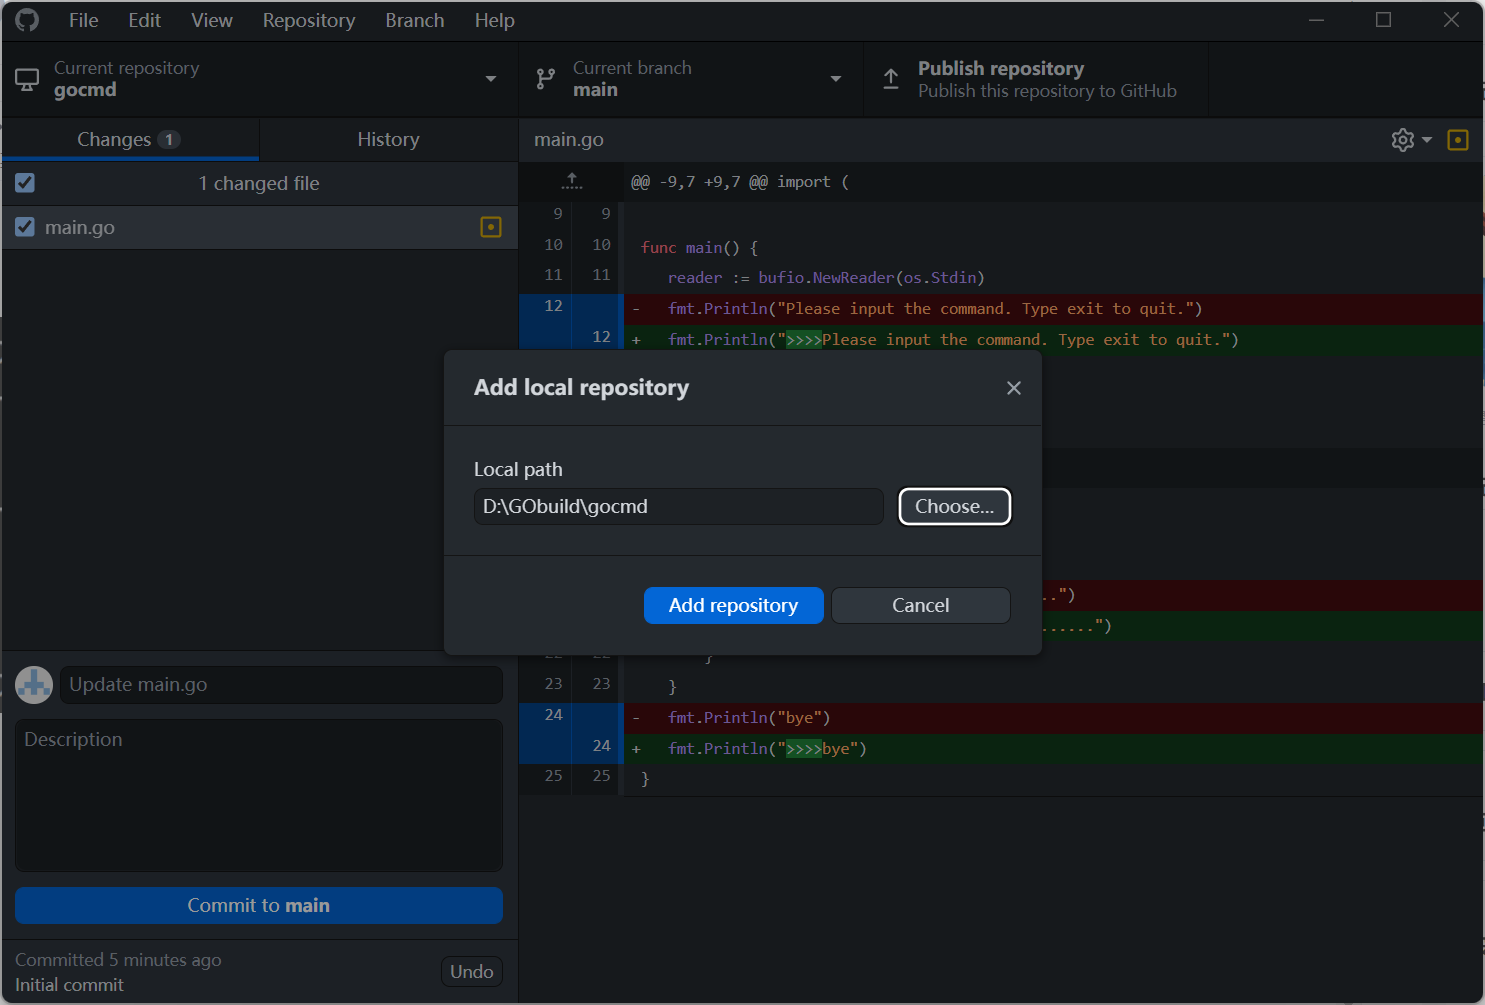Open the Branch menu
The width and height of the screenshot is (1485, 1005).
414,20
